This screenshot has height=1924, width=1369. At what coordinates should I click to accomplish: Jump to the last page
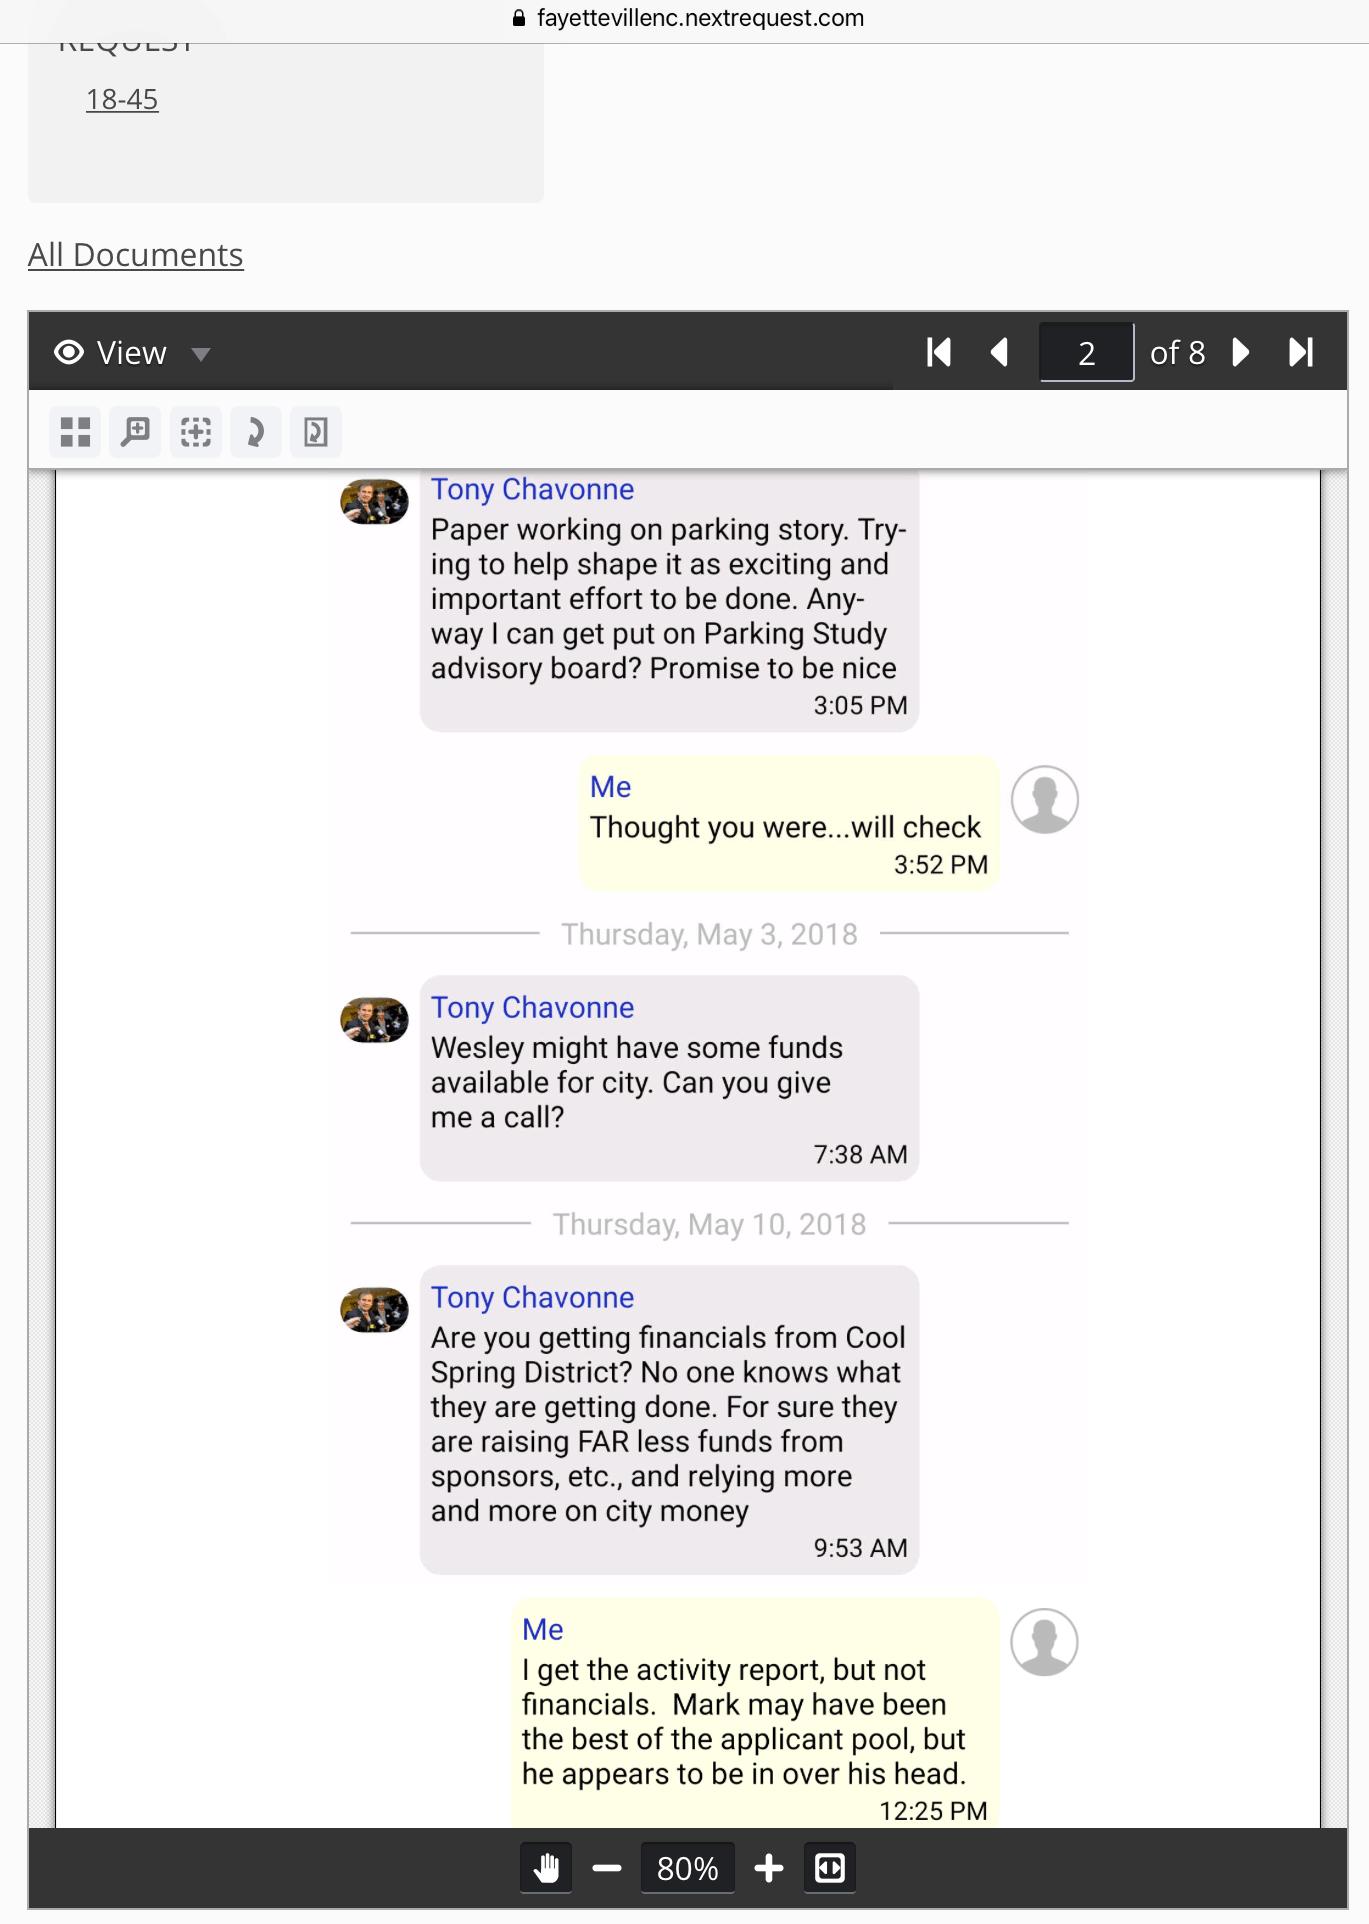tap(1301, 352)
